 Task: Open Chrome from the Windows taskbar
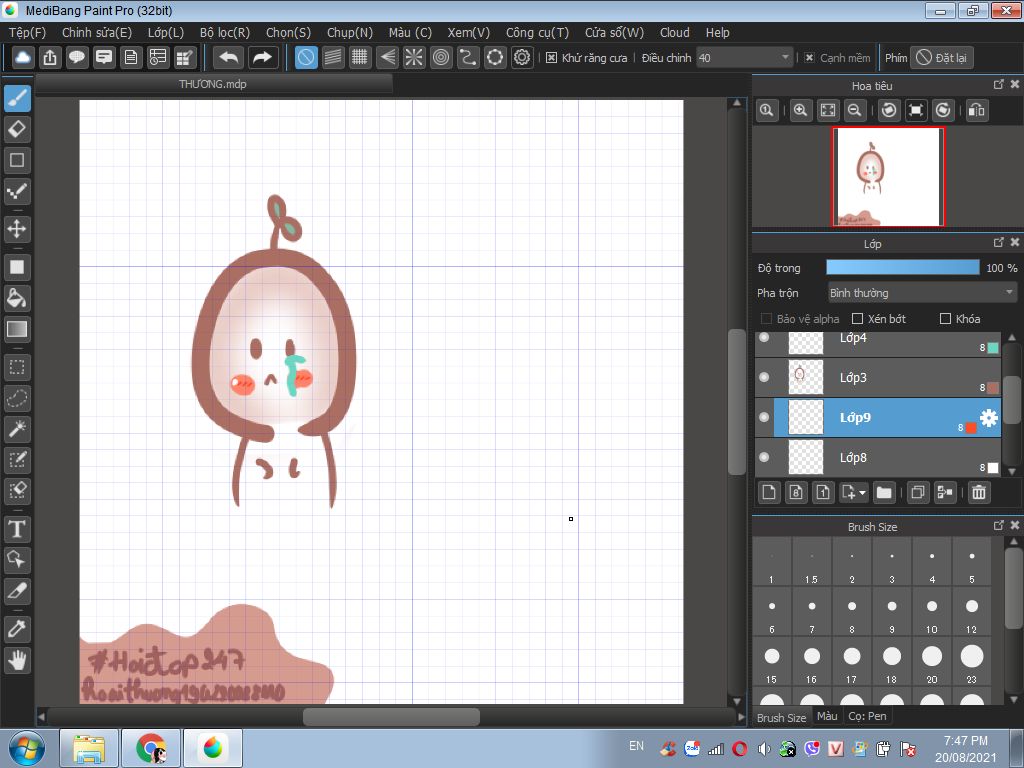(151, 747)
